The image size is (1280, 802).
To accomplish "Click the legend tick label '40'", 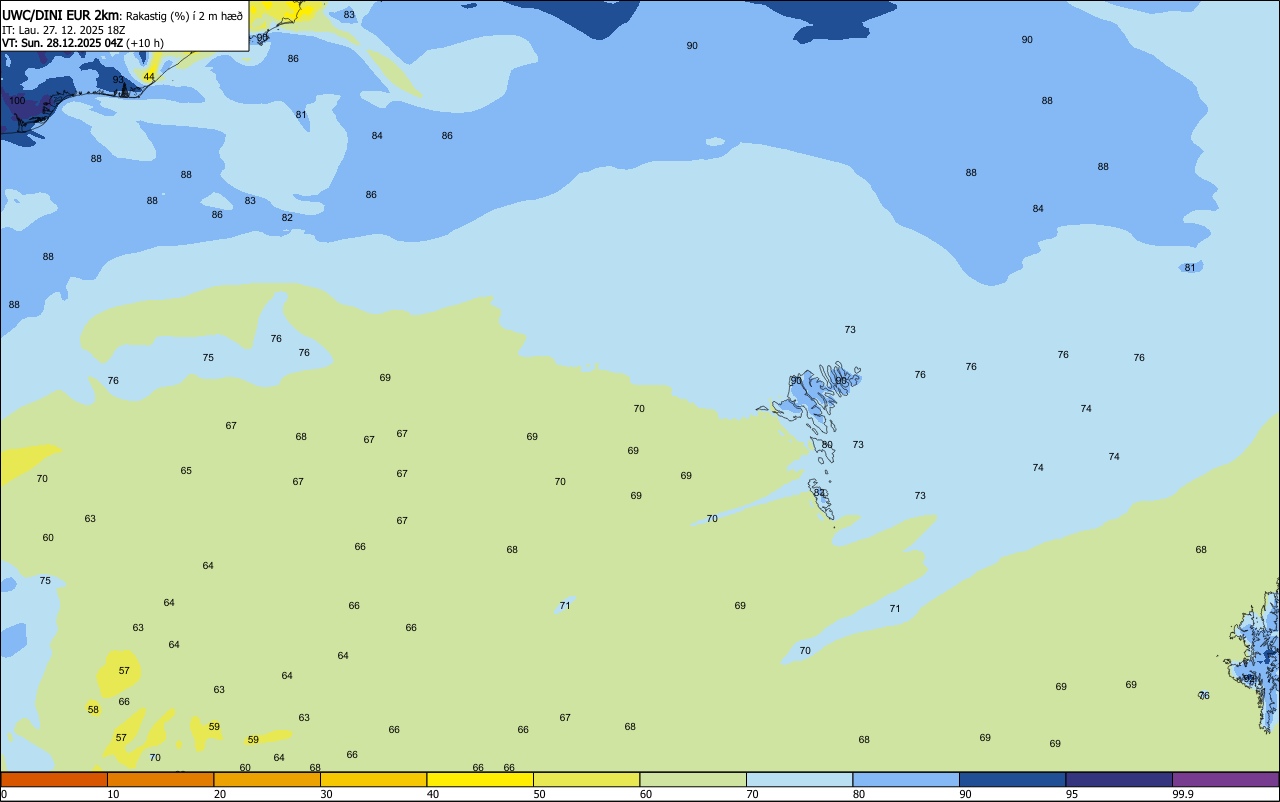I will (x=432, y=794).
